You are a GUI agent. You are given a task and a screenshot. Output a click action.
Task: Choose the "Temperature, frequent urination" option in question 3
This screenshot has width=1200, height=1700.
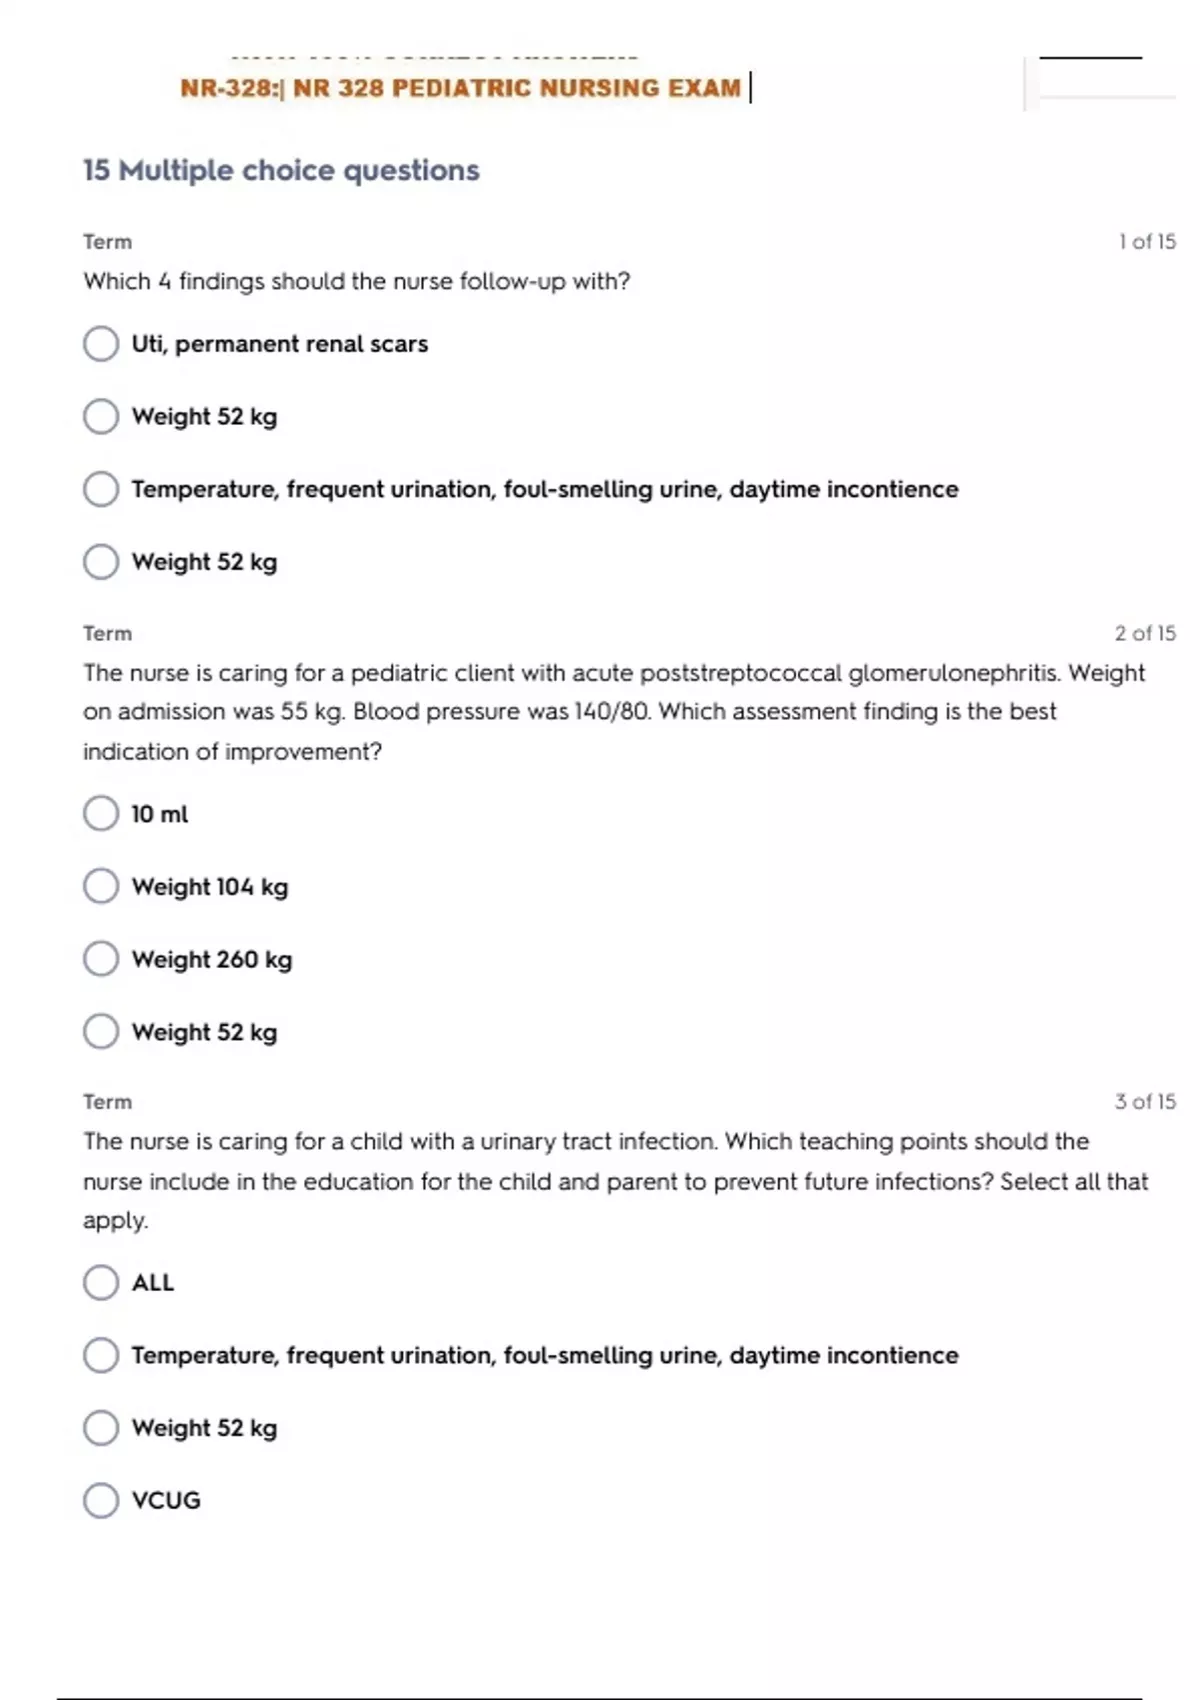coord(101,1355)
